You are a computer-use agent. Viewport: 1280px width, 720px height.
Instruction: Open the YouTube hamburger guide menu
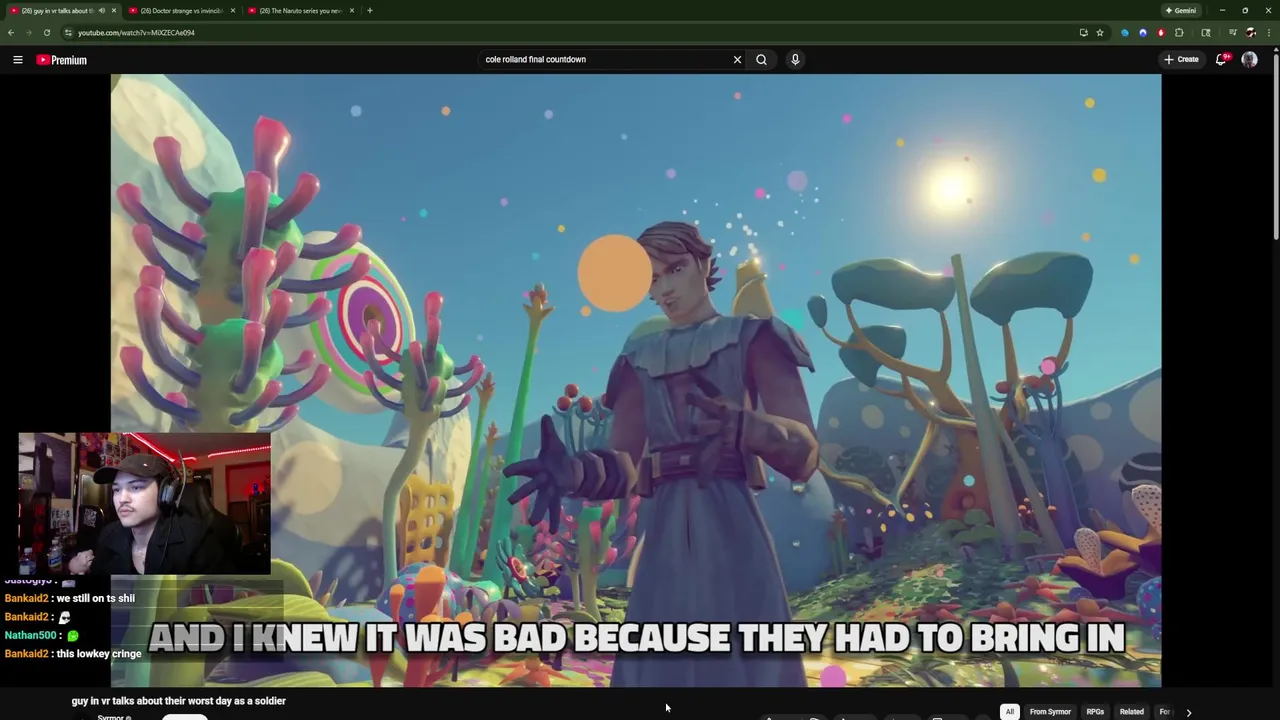click(x=17, y=60)
